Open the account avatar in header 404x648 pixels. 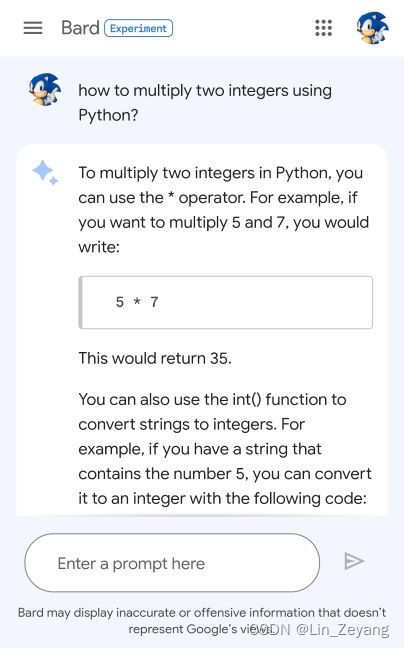tap(372, 28)
